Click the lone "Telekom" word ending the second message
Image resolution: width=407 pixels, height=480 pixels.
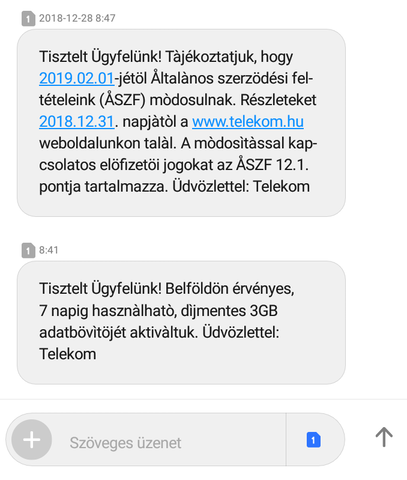(68, 354)
